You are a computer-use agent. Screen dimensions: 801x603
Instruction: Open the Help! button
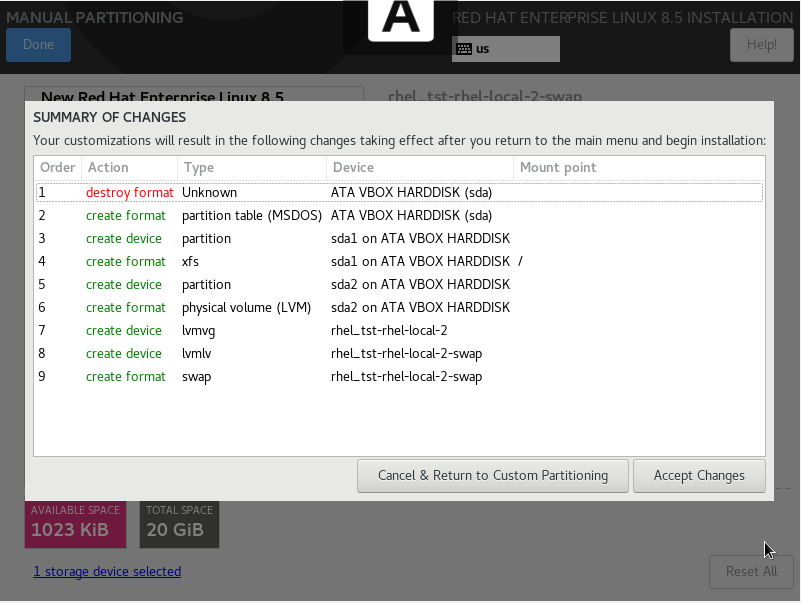point(761,45)
